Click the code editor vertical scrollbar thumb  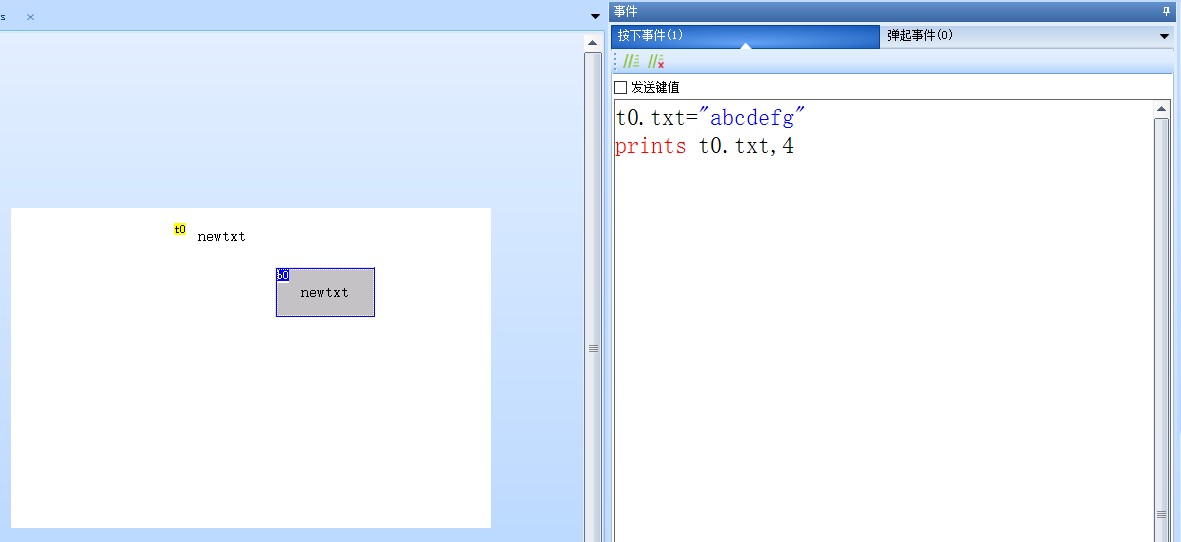click(x=1161, y=320)
